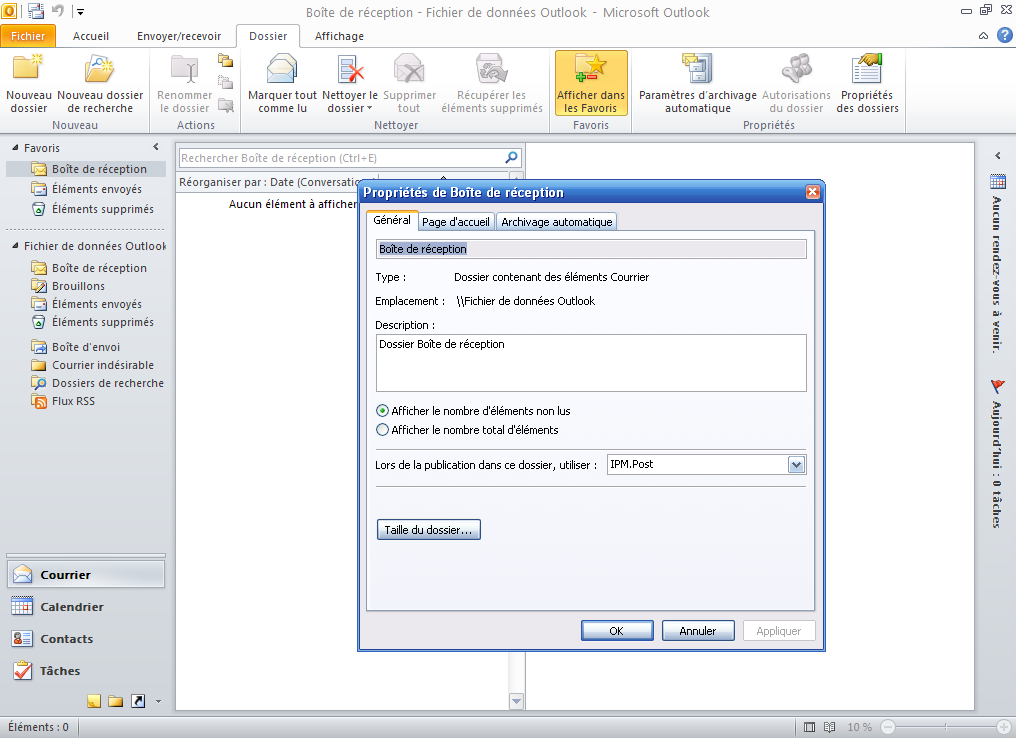Click message list scroll down arrow
This screenshot has height=738, width=1016.
(516, 700)
